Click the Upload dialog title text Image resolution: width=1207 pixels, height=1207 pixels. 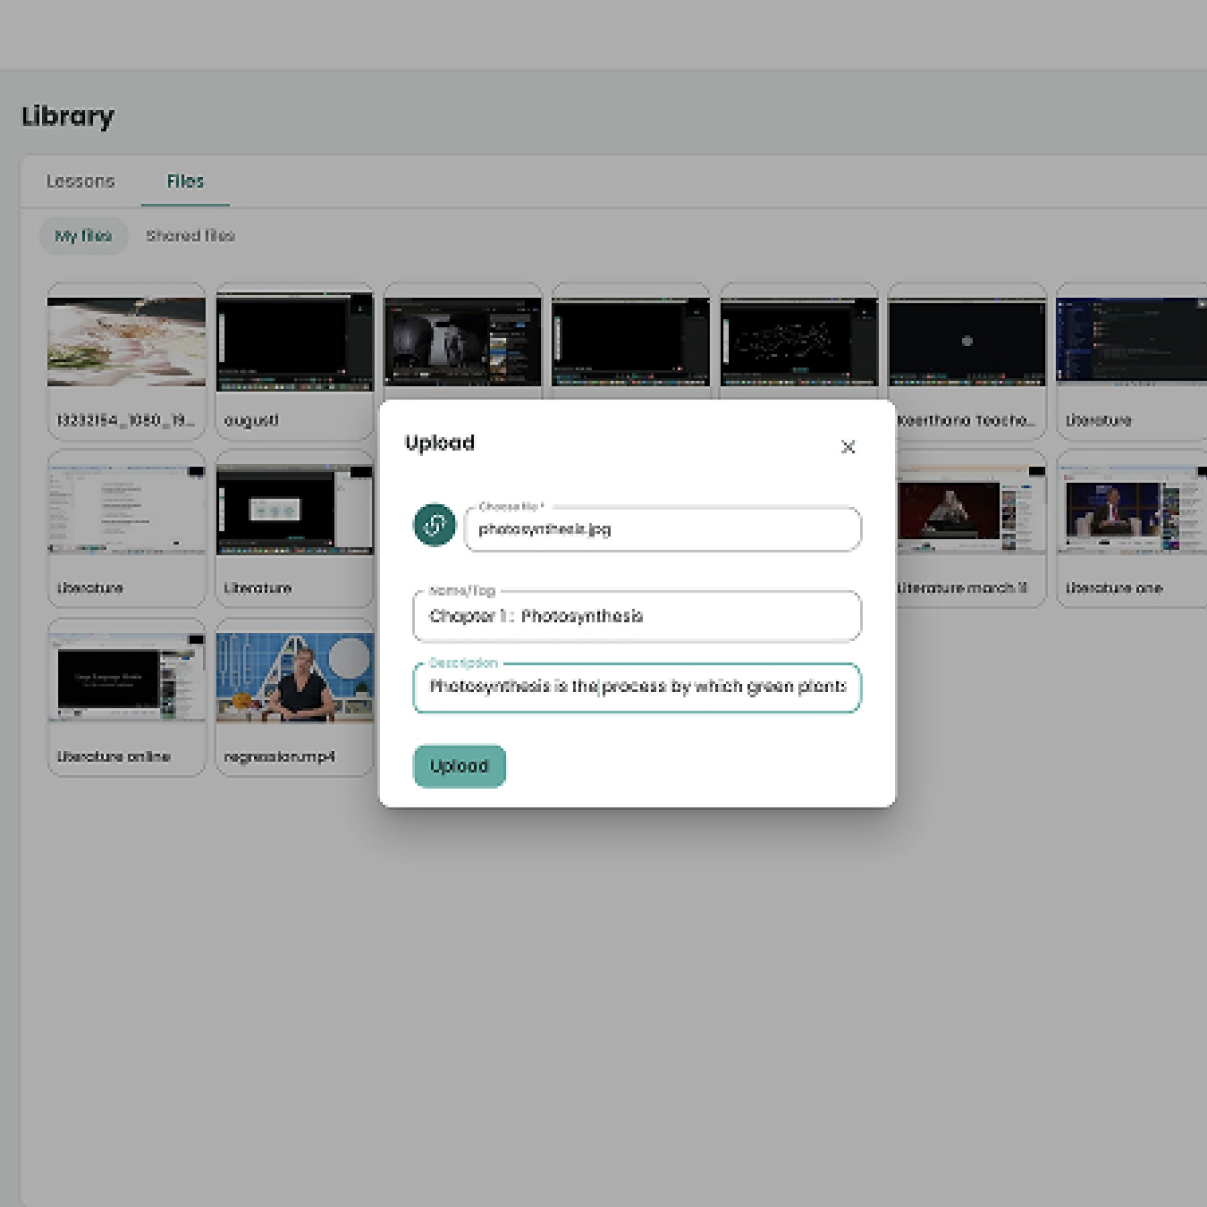440,443
